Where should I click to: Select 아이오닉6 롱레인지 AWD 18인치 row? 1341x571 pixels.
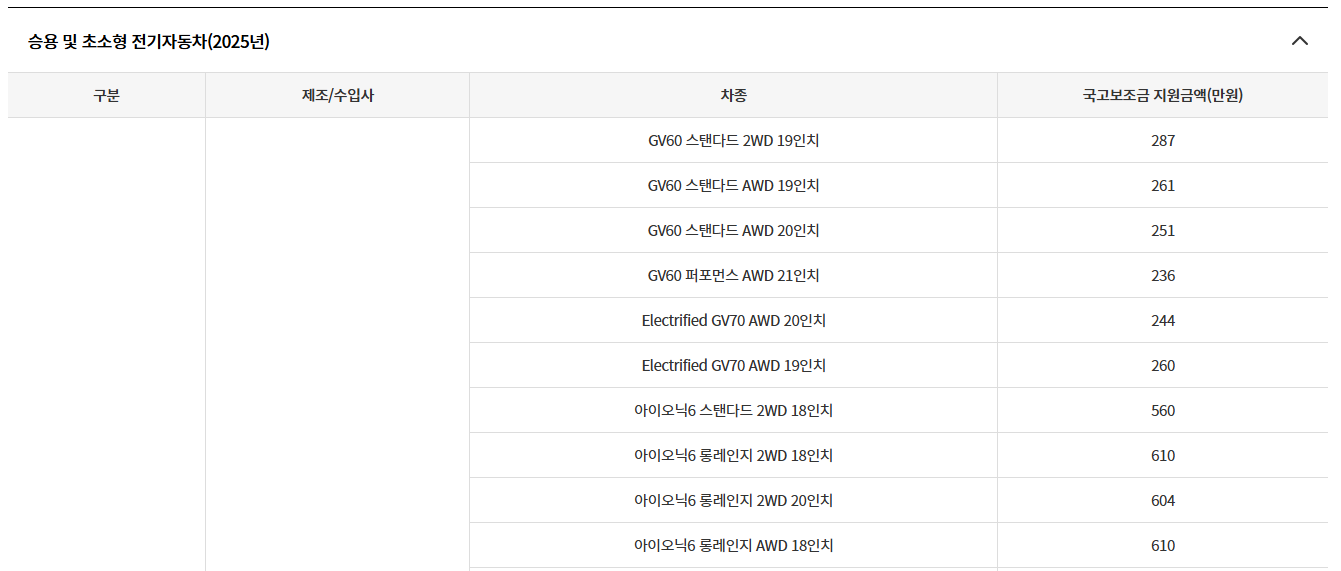click(x=899, y=546)
